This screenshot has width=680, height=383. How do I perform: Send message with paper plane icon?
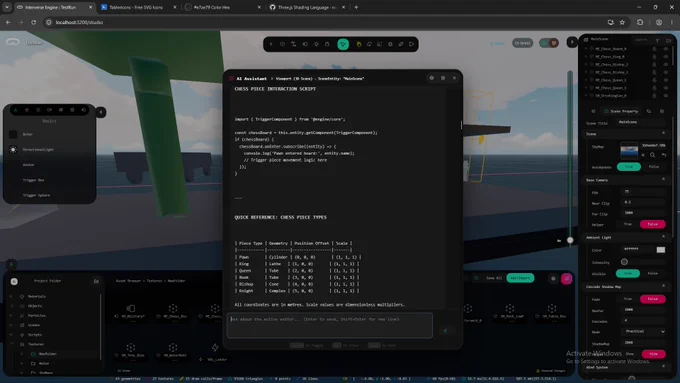[445, 331]
